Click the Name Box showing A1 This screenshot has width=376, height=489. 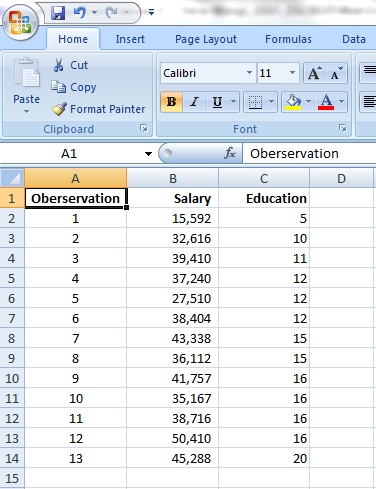click(69, 154)
